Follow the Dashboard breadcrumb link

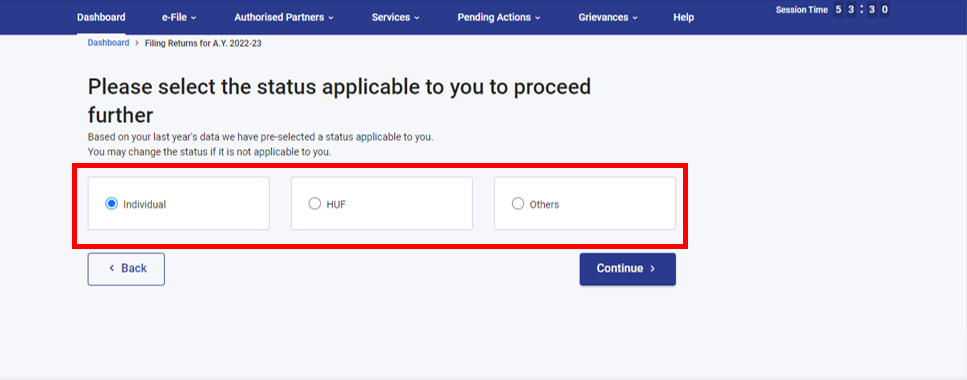pyautogui.click(x=109, y=43)
